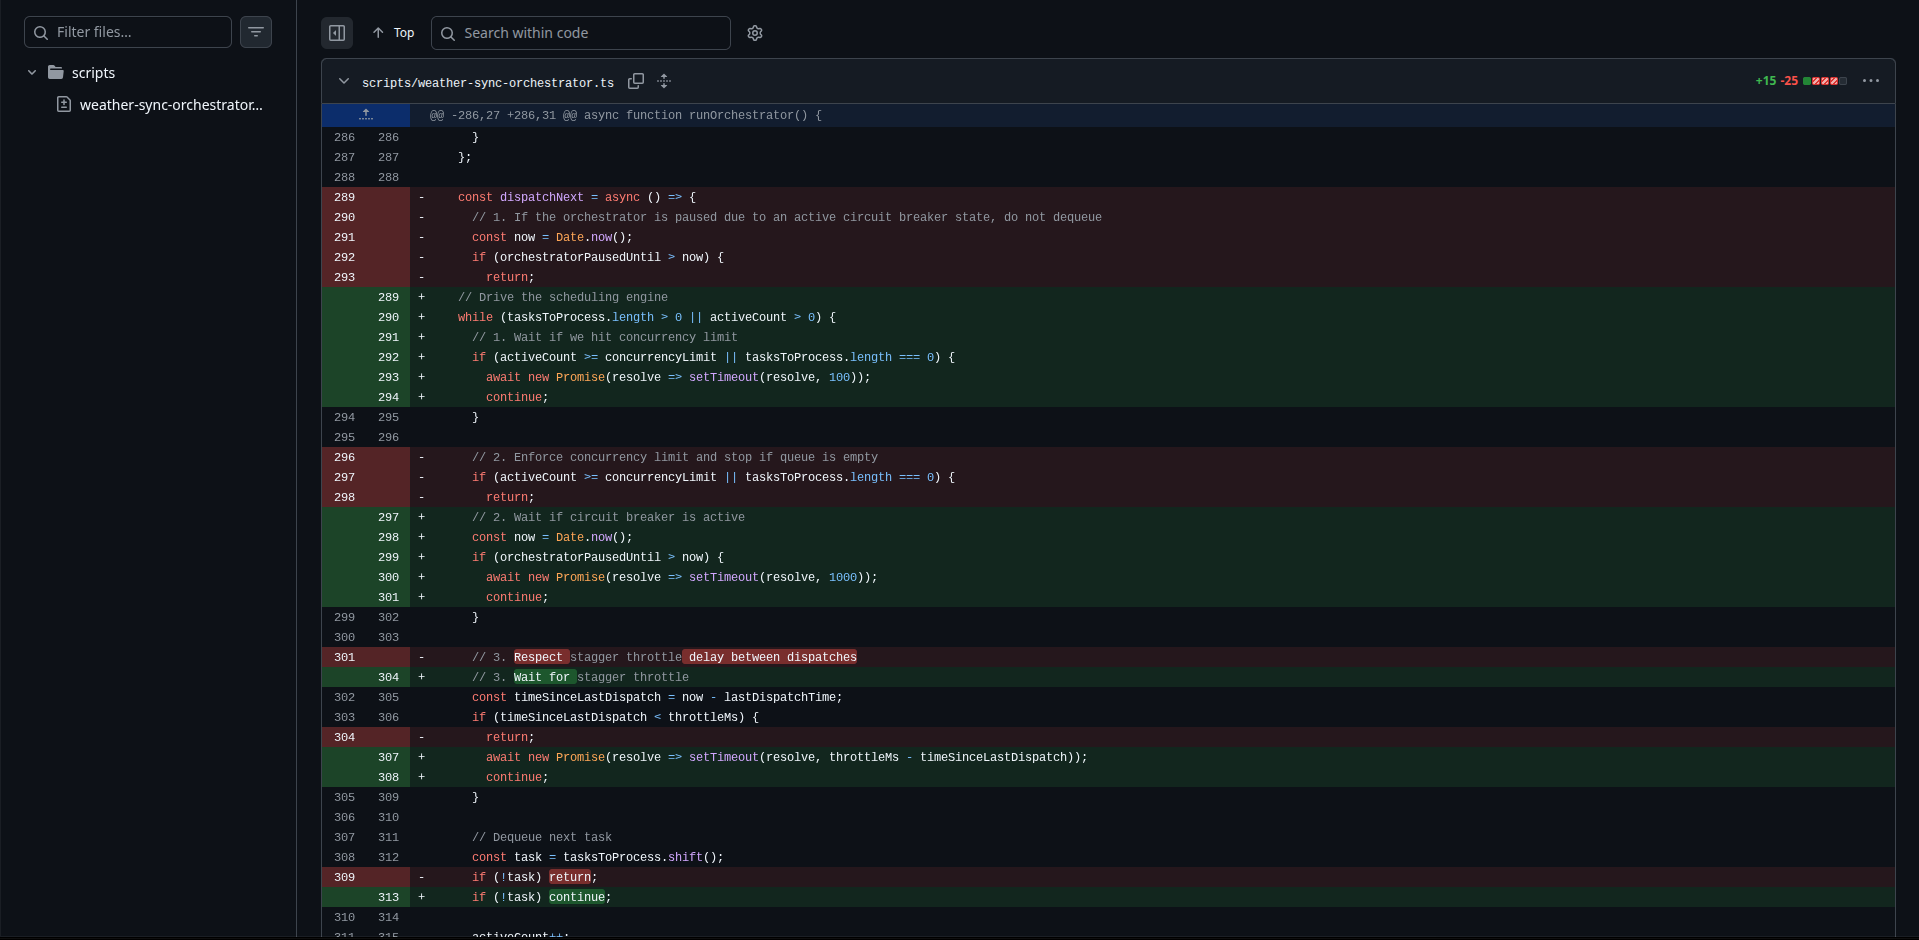Focus the Filter files input
Image resolution: width=1919 pixels, height=940 pixels.
[128, 32]
